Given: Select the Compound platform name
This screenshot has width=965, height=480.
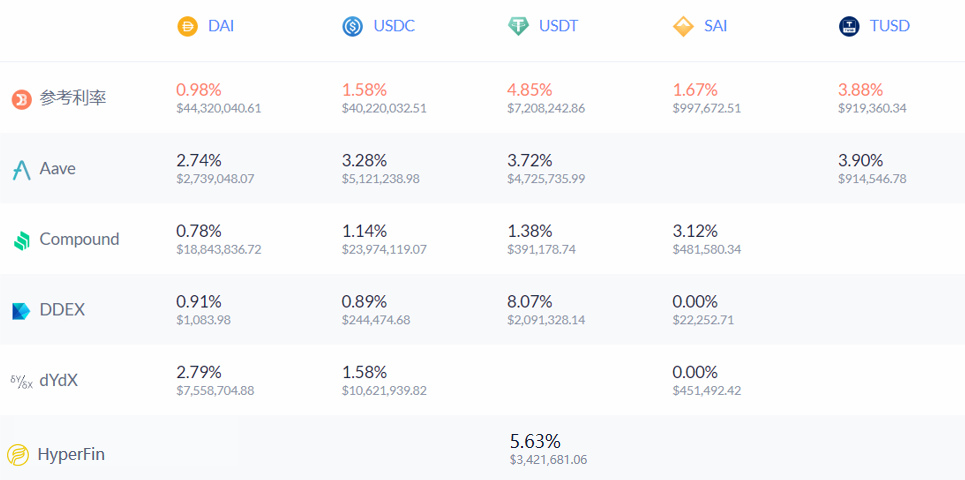Looking at the screenshot, I should [79, 239].
